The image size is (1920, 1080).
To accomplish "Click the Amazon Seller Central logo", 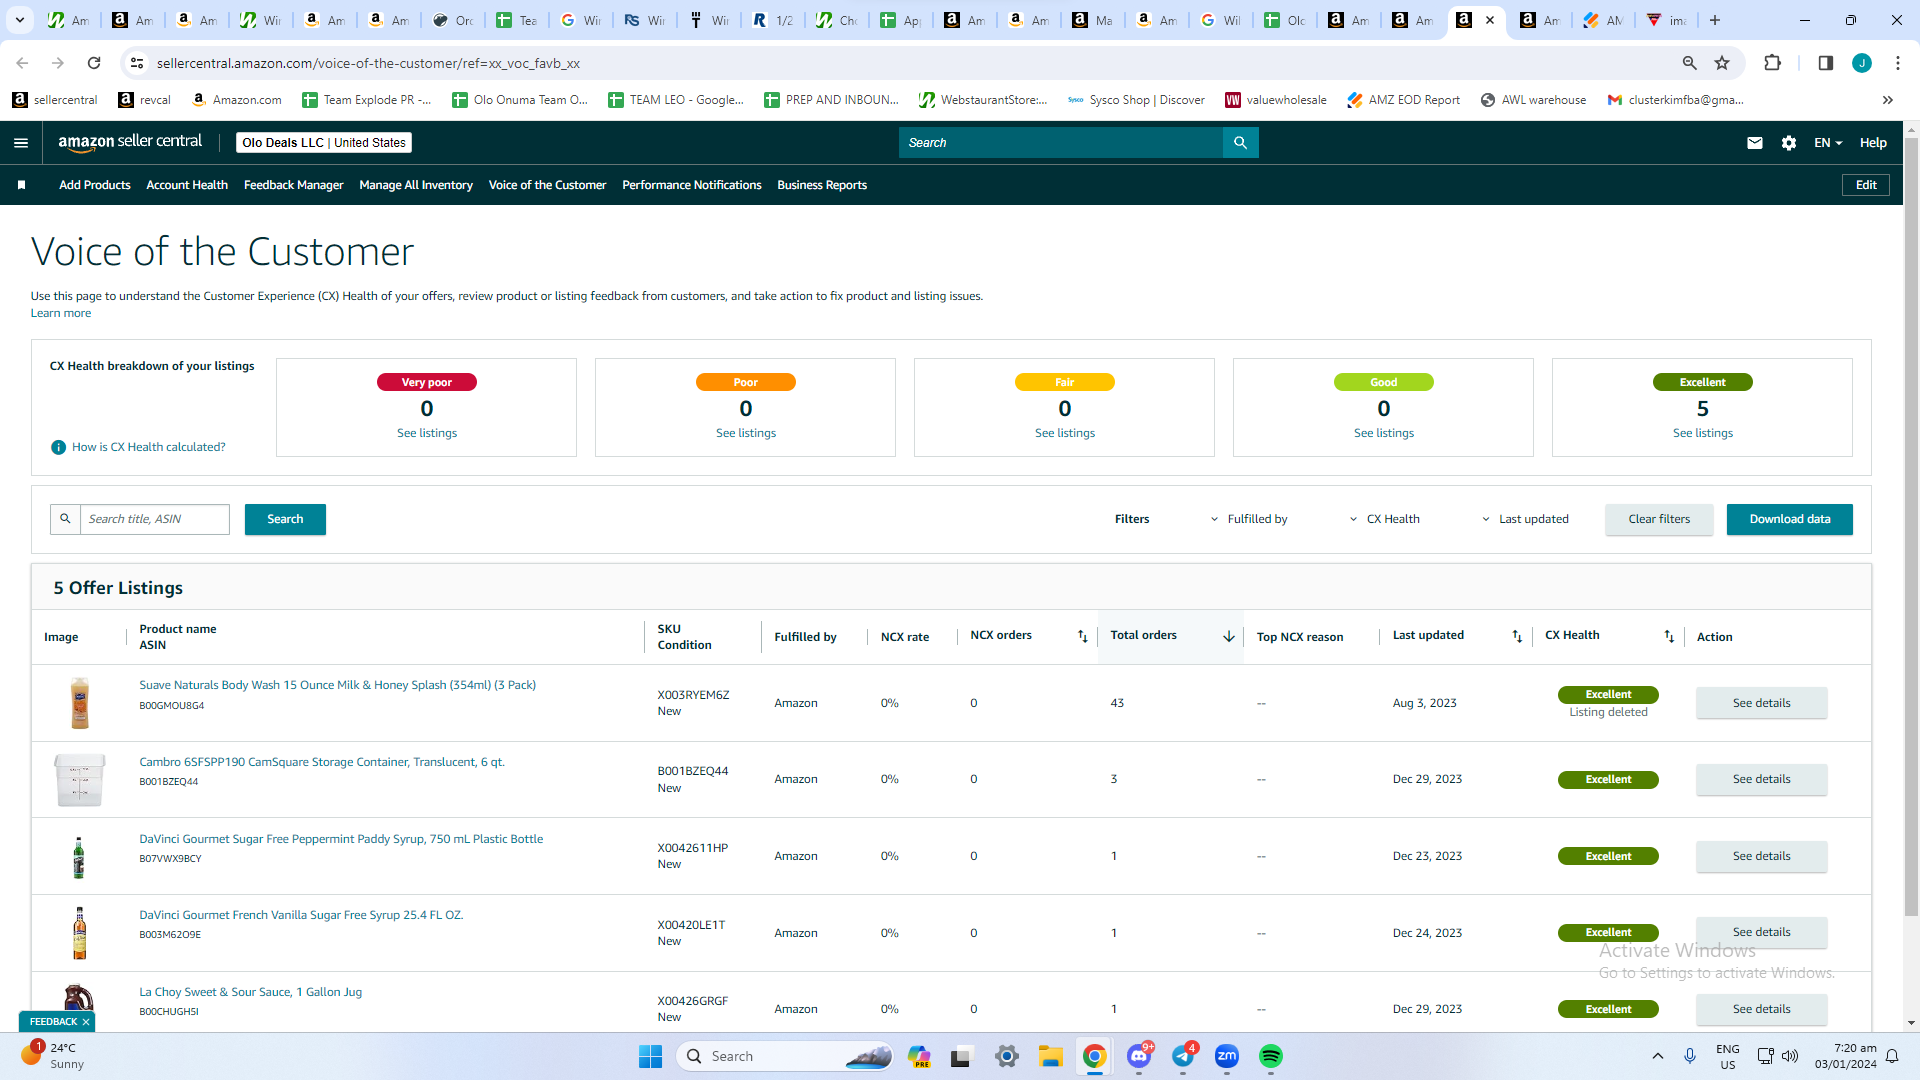I will click(x=130, y=142).
